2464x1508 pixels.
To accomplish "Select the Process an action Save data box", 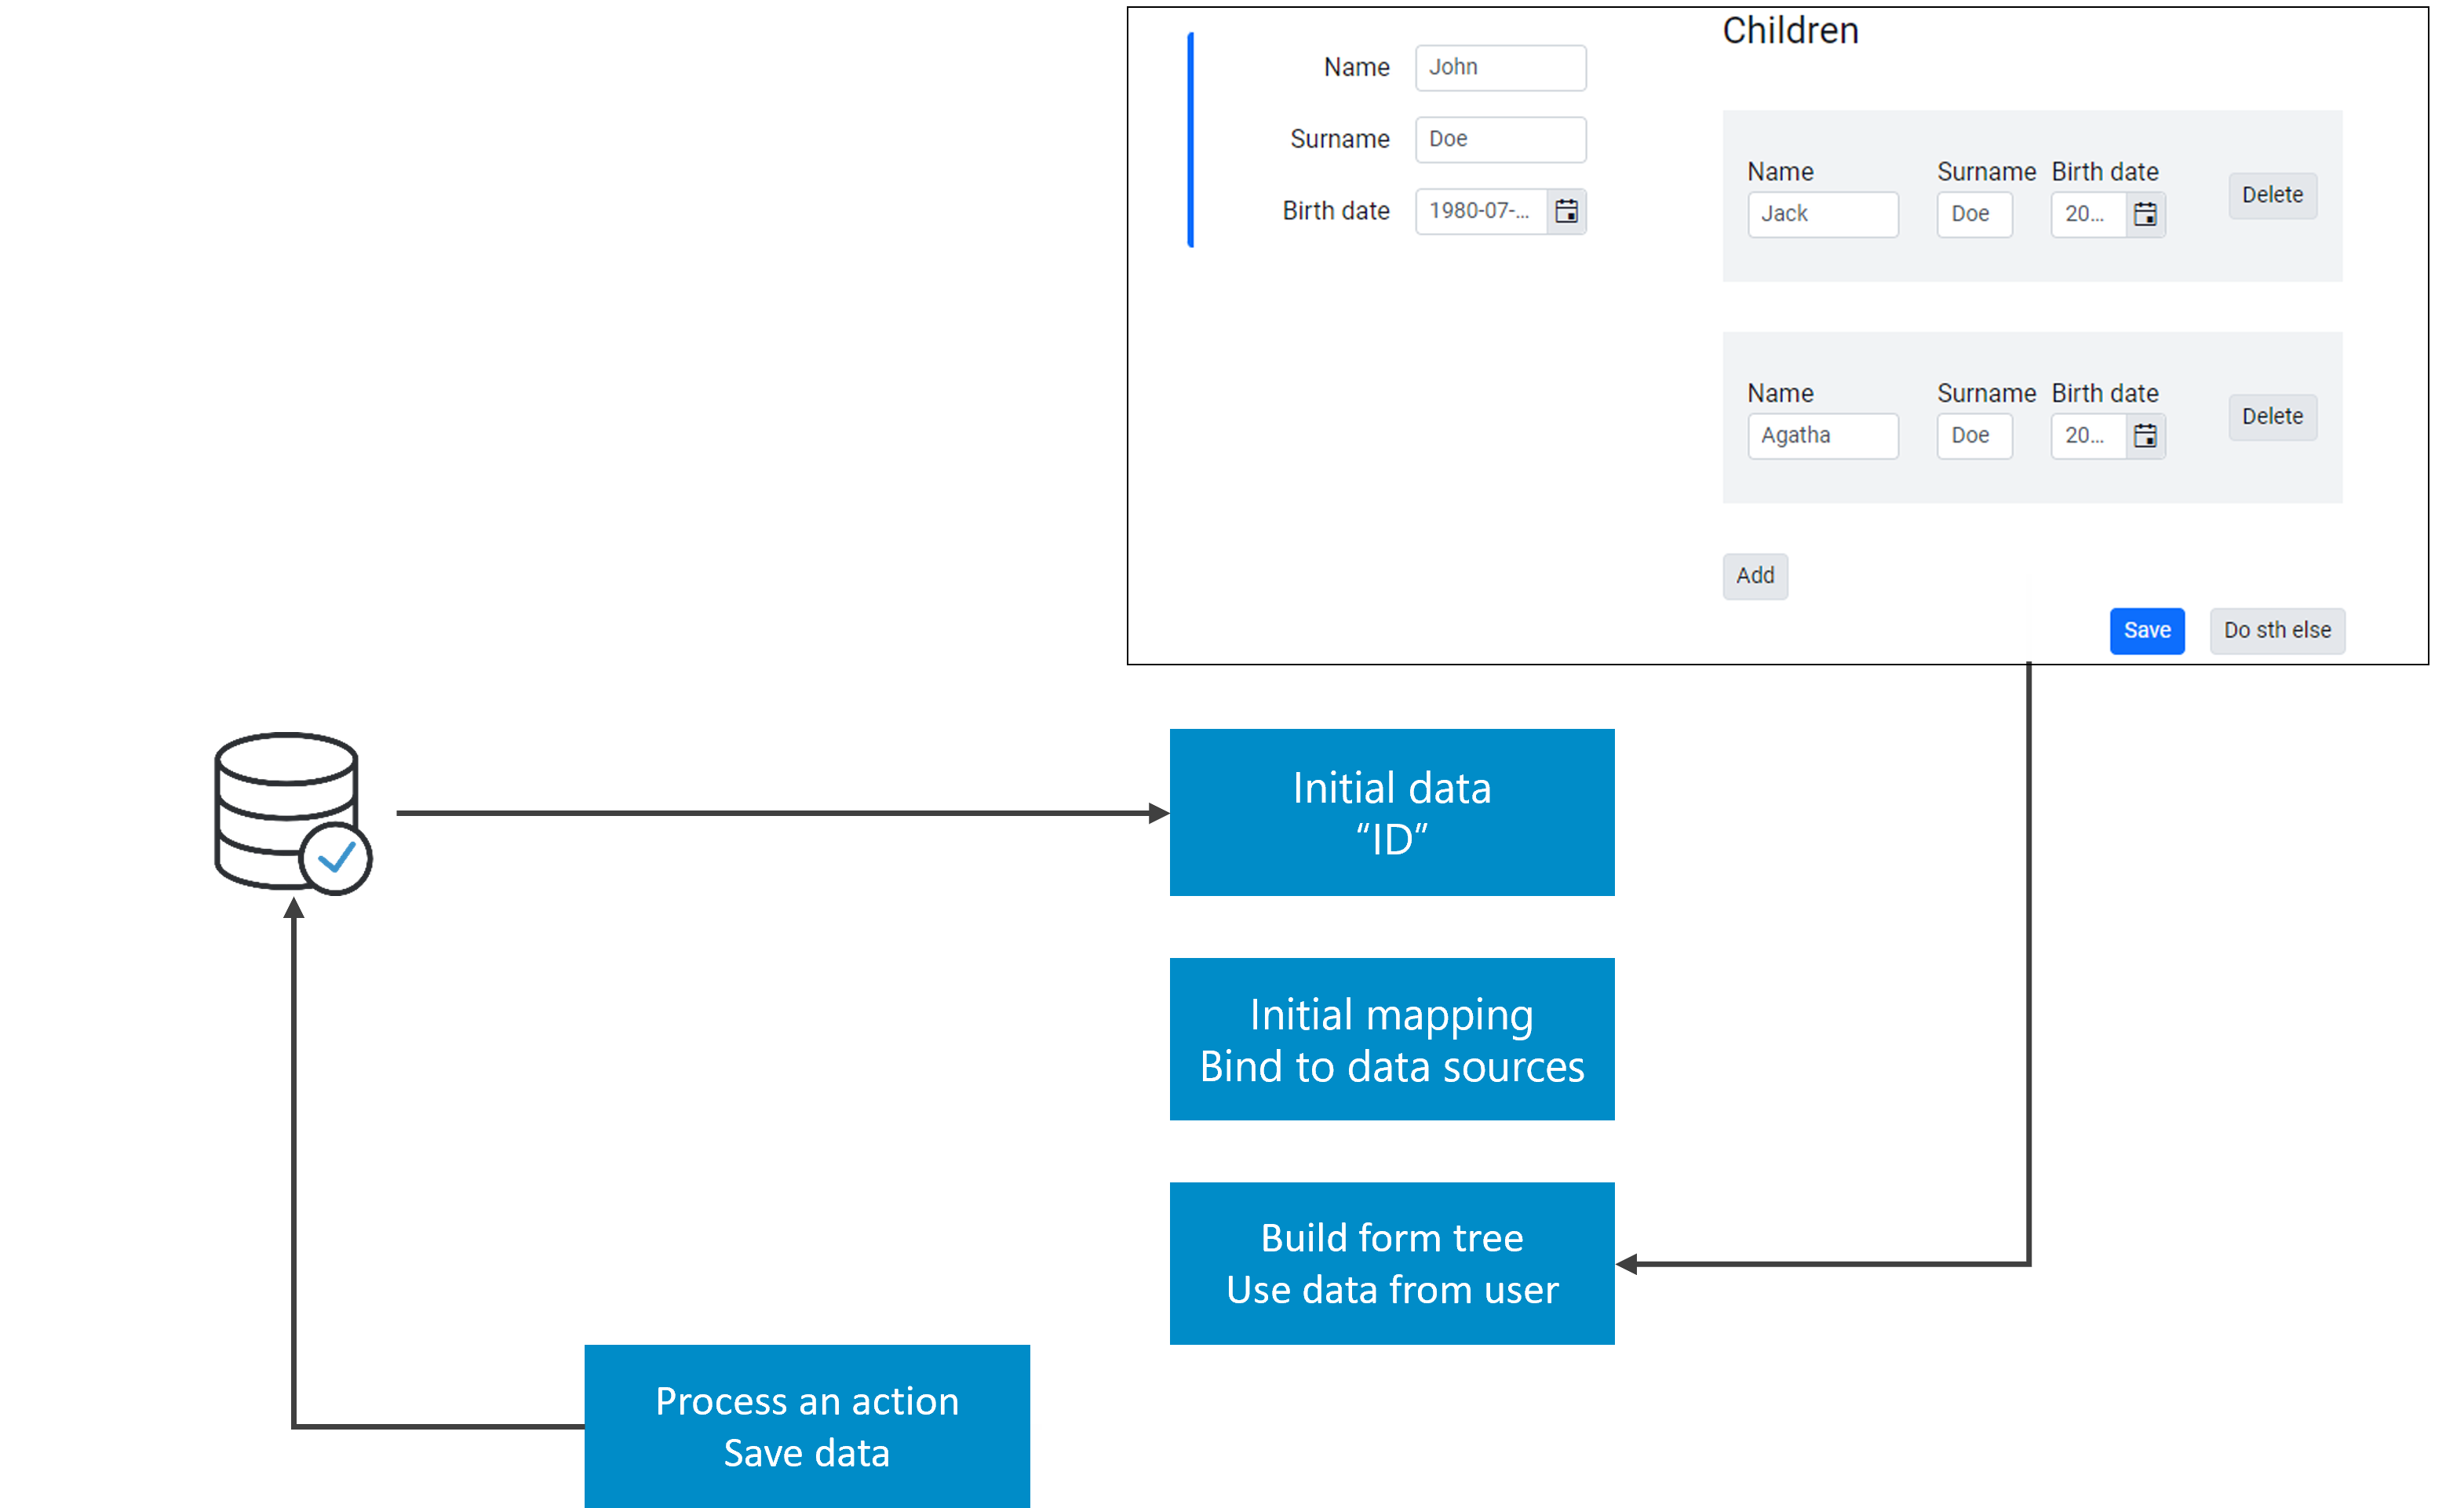I will [x=807, y=1426].
